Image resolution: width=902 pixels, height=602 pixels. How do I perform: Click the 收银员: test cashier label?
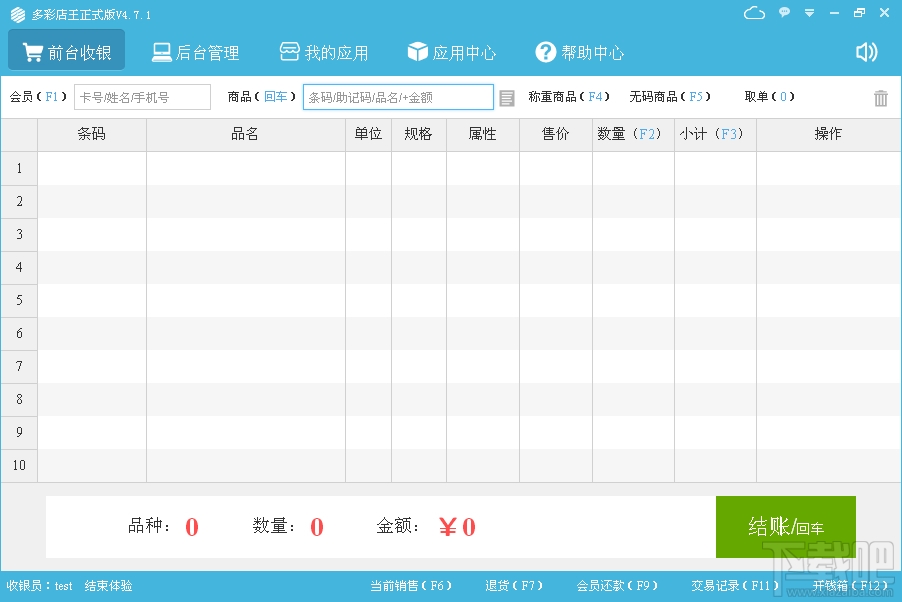click(x=40, y=586)
